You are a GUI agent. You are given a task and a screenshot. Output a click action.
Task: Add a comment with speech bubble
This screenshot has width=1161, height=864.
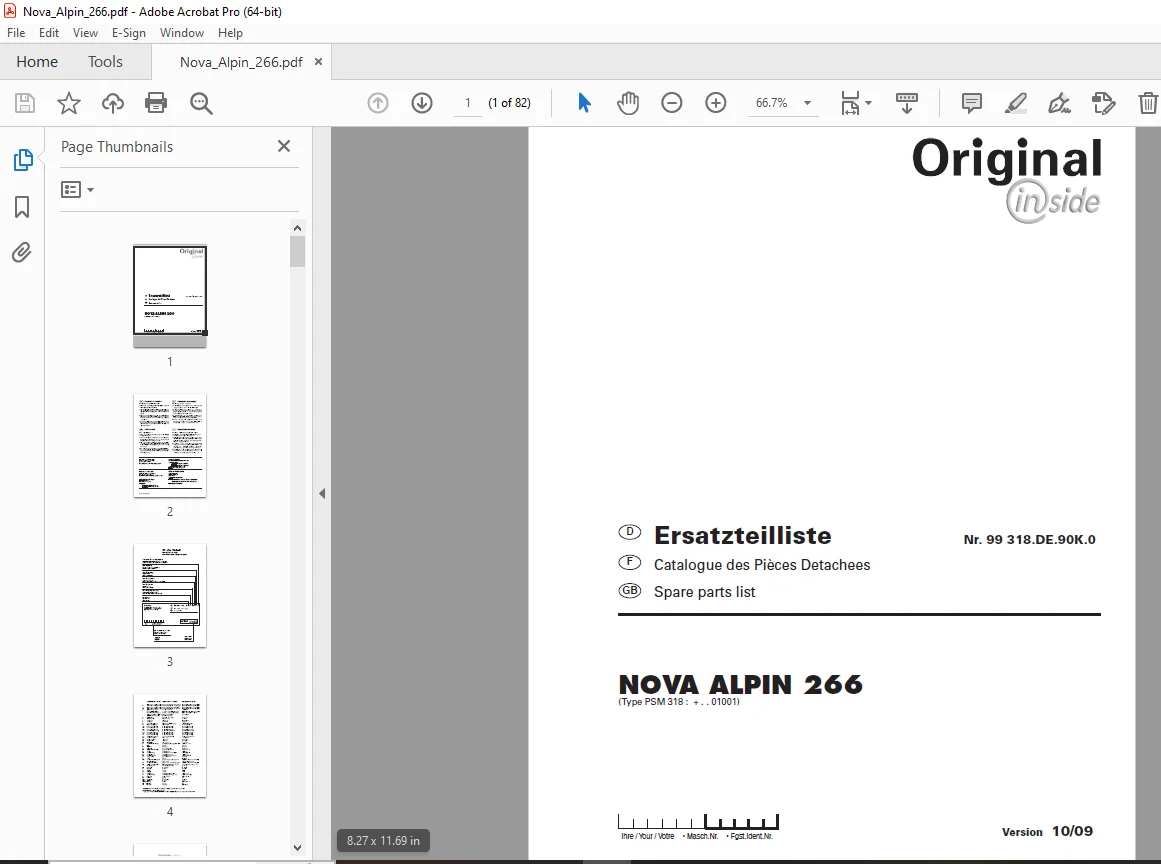click(971, 103)
